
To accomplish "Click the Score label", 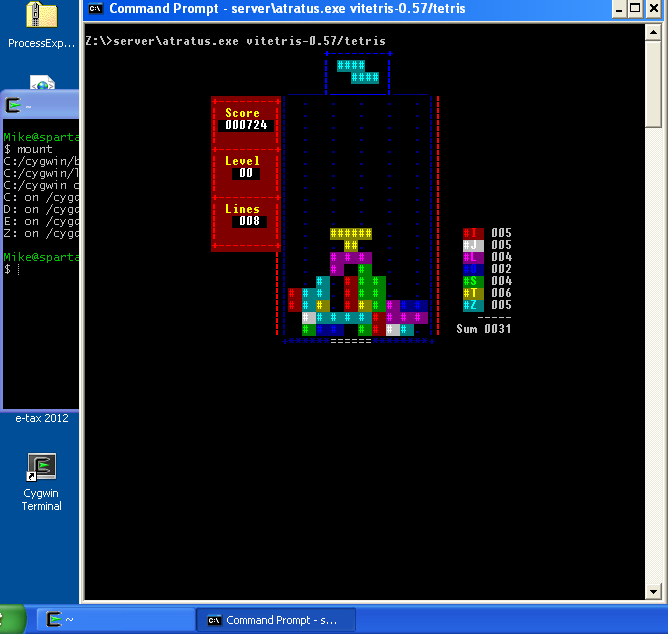I will [x=242, y=113].
